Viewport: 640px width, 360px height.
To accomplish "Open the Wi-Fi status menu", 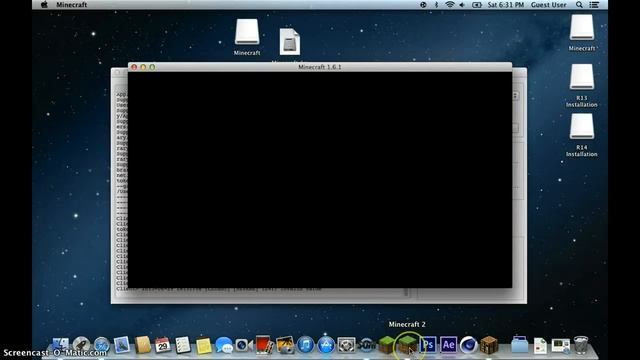I will pyautogui.click(x=449, y=5).
